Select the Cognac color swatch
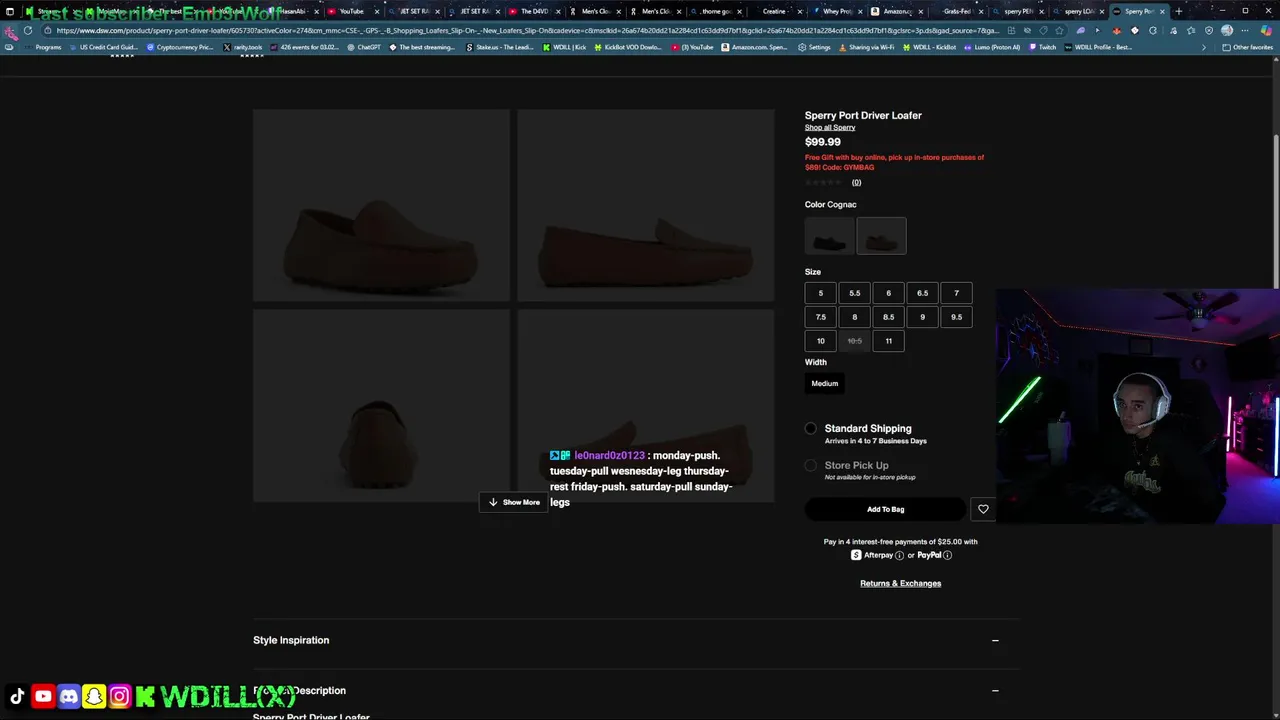 (x=881, y=236)
